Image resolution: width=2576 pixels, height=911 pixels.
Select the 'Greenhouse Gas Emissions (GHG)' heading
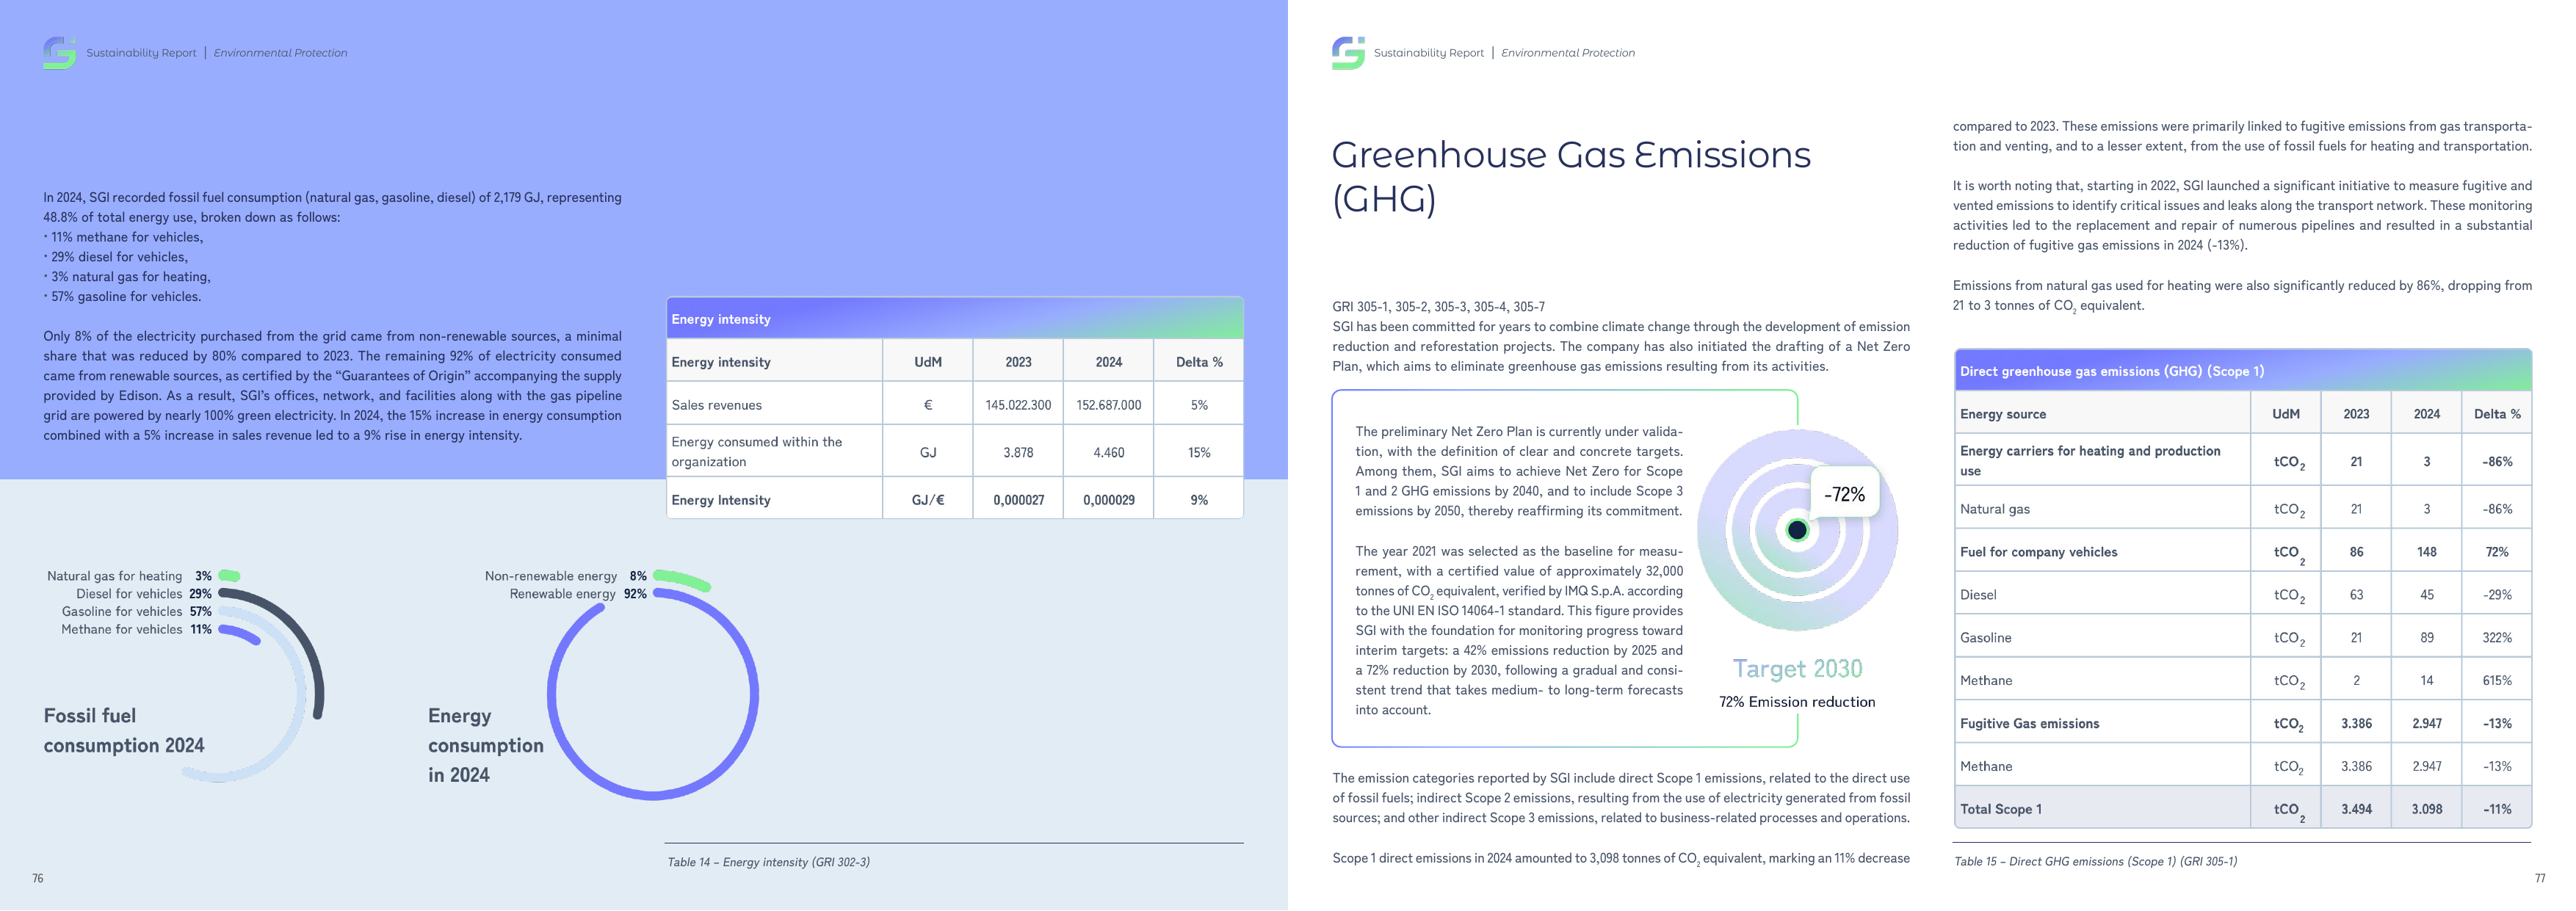[x=1571, y=176]
